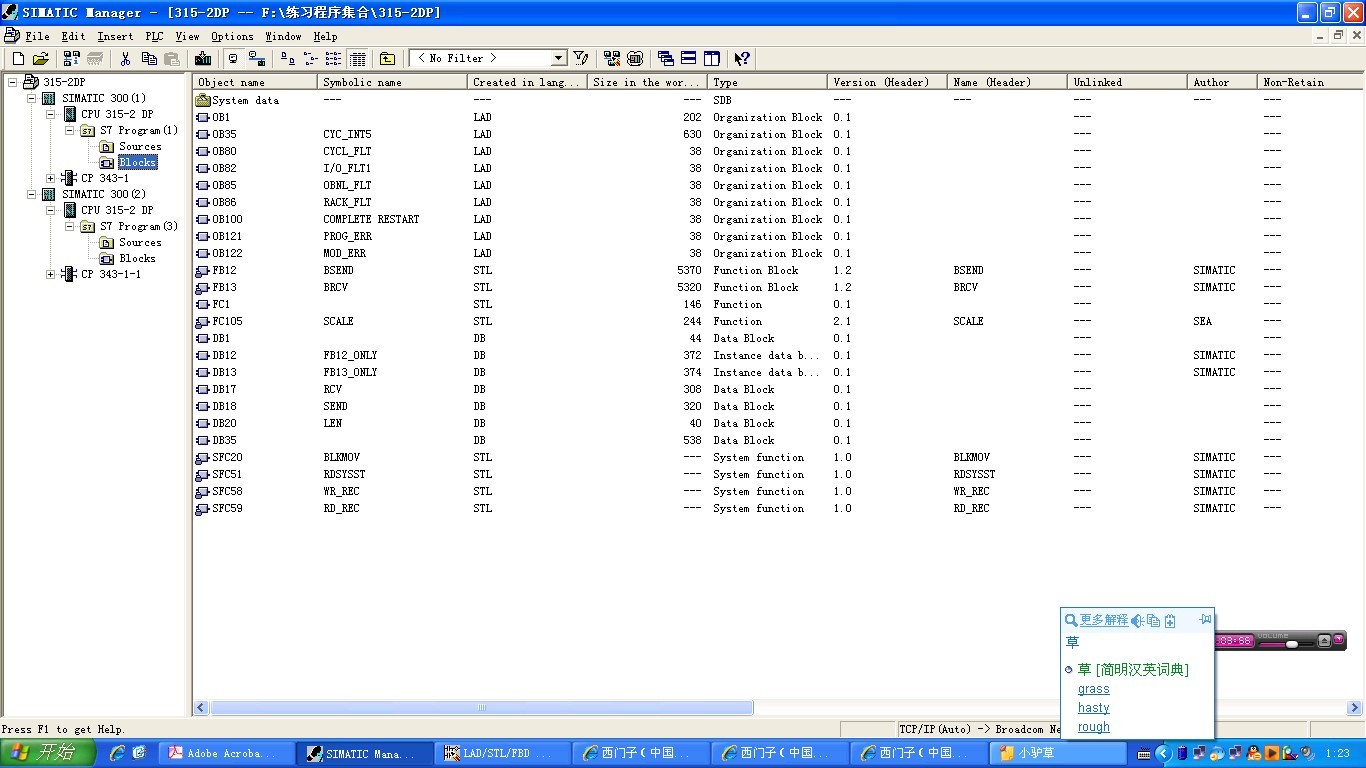Click the New Project toolbar icon
This screenshot has width=1366, height=768.
click(x=18, y=59)
